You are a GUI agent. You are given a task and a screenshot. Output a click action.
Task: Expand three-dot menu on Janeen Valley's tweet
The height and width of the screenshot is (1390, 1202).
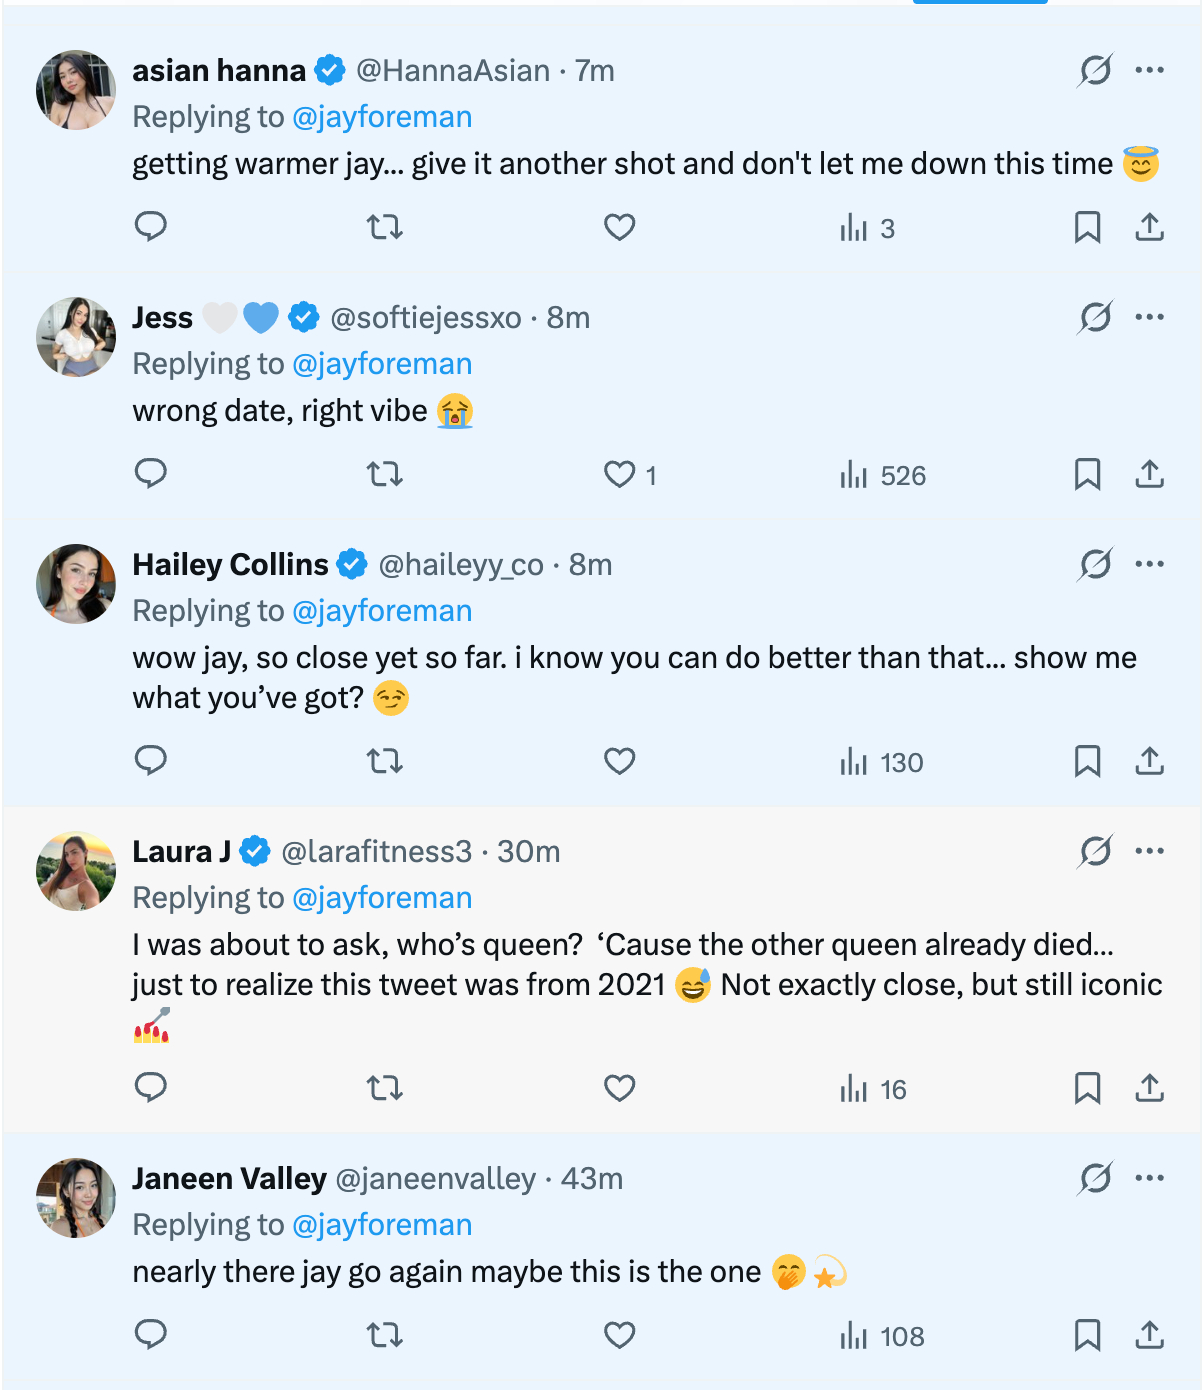1150,1178
